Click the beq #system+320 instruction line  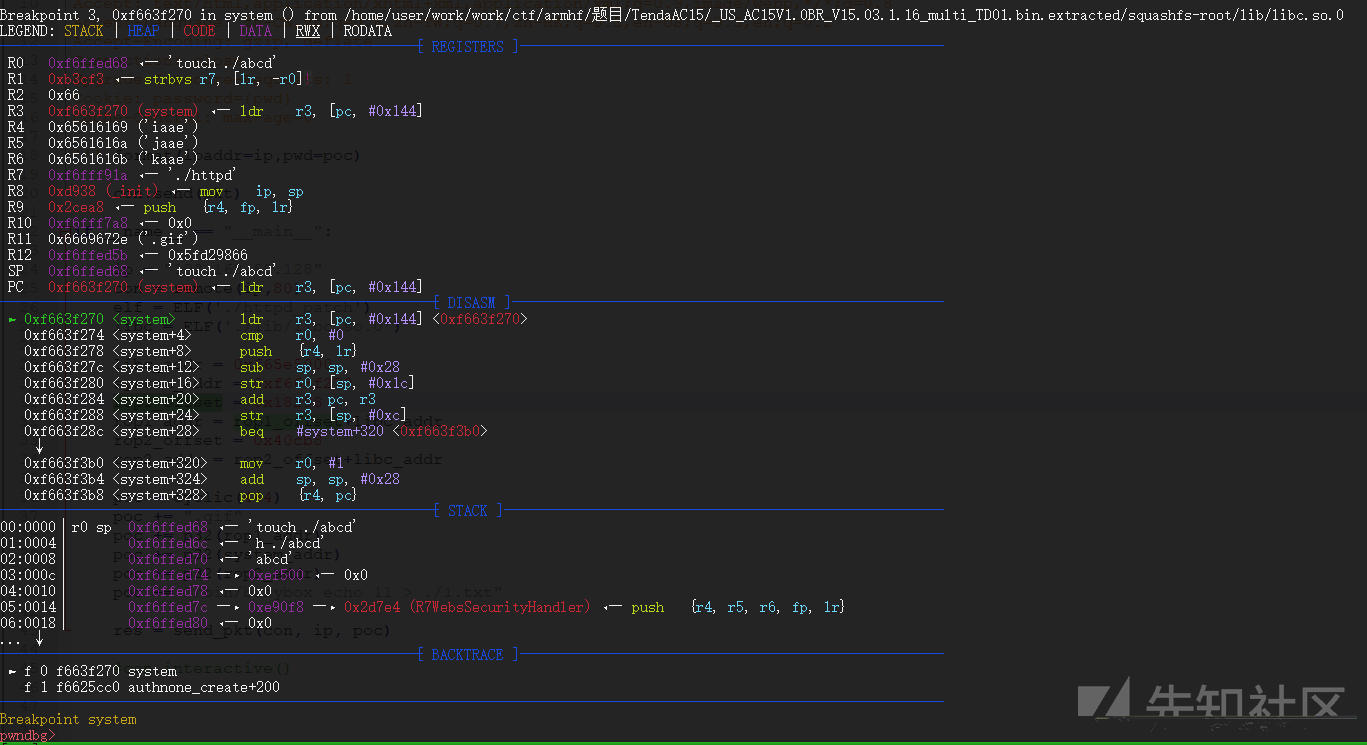click(x=256, y=431)
